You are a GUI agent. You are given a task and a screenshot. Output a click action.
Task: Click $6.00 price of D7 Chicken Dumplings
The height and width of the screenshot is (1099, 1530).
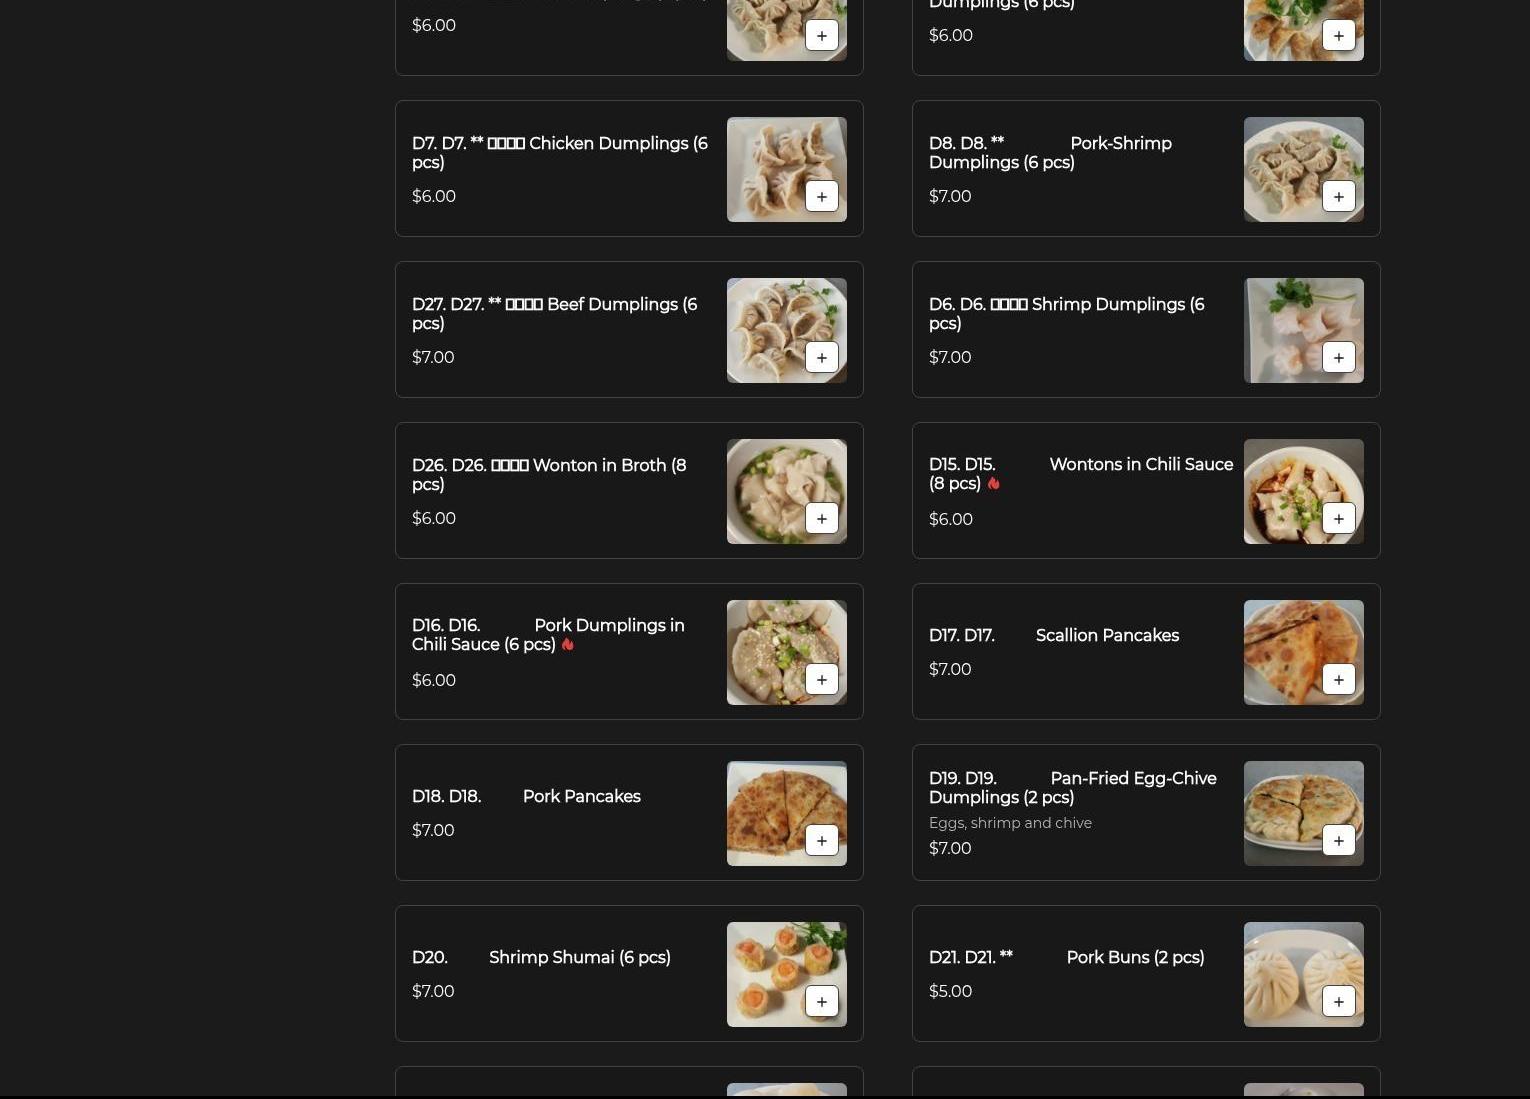434,197
